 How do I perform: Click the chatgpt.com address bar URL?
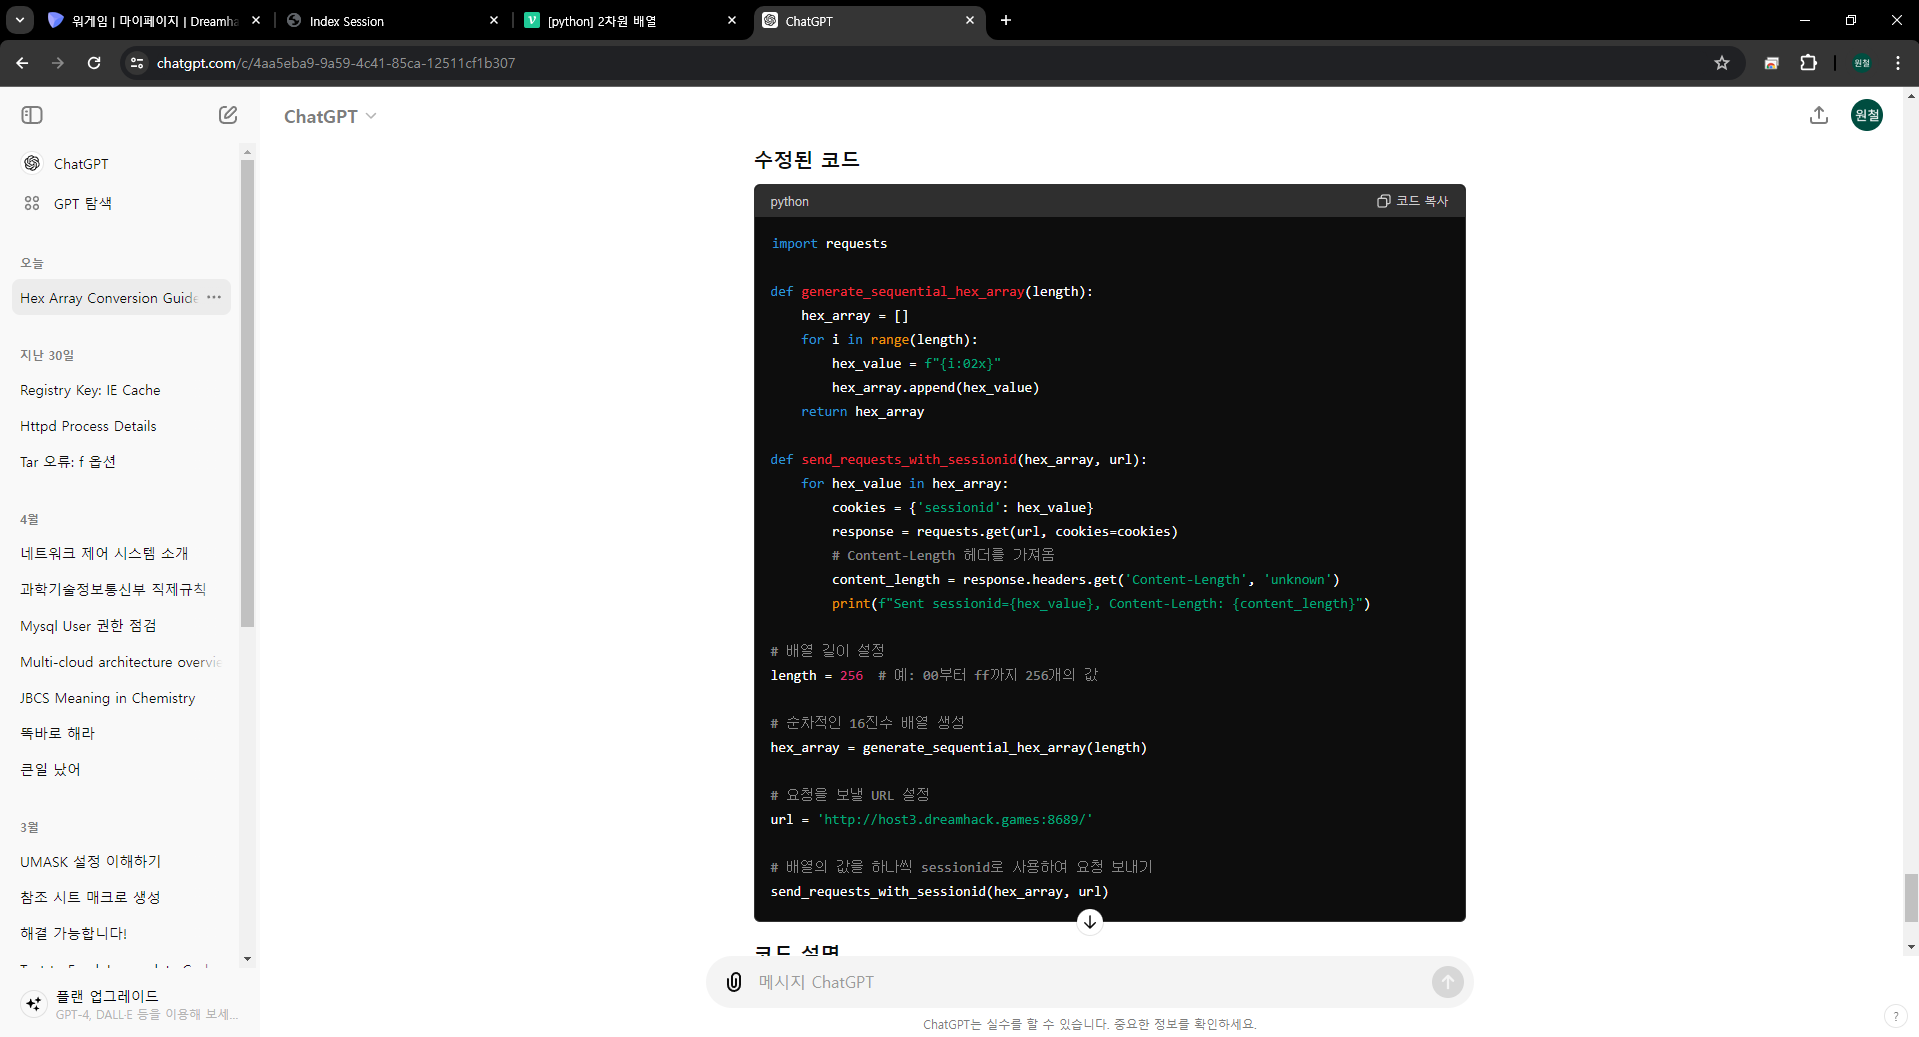click(336, 63)
